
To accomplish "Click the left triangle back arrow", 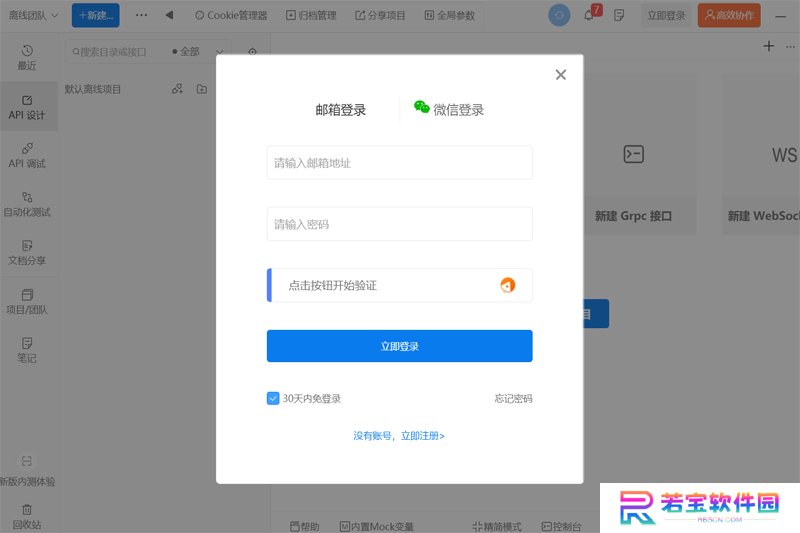I will [x=169, y=15].
